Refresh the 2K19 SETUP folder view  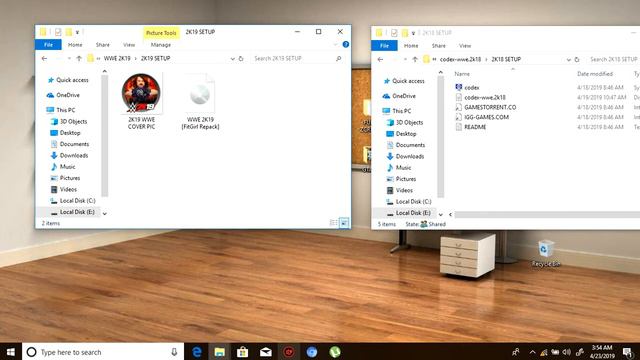click(x=241, y=59)
